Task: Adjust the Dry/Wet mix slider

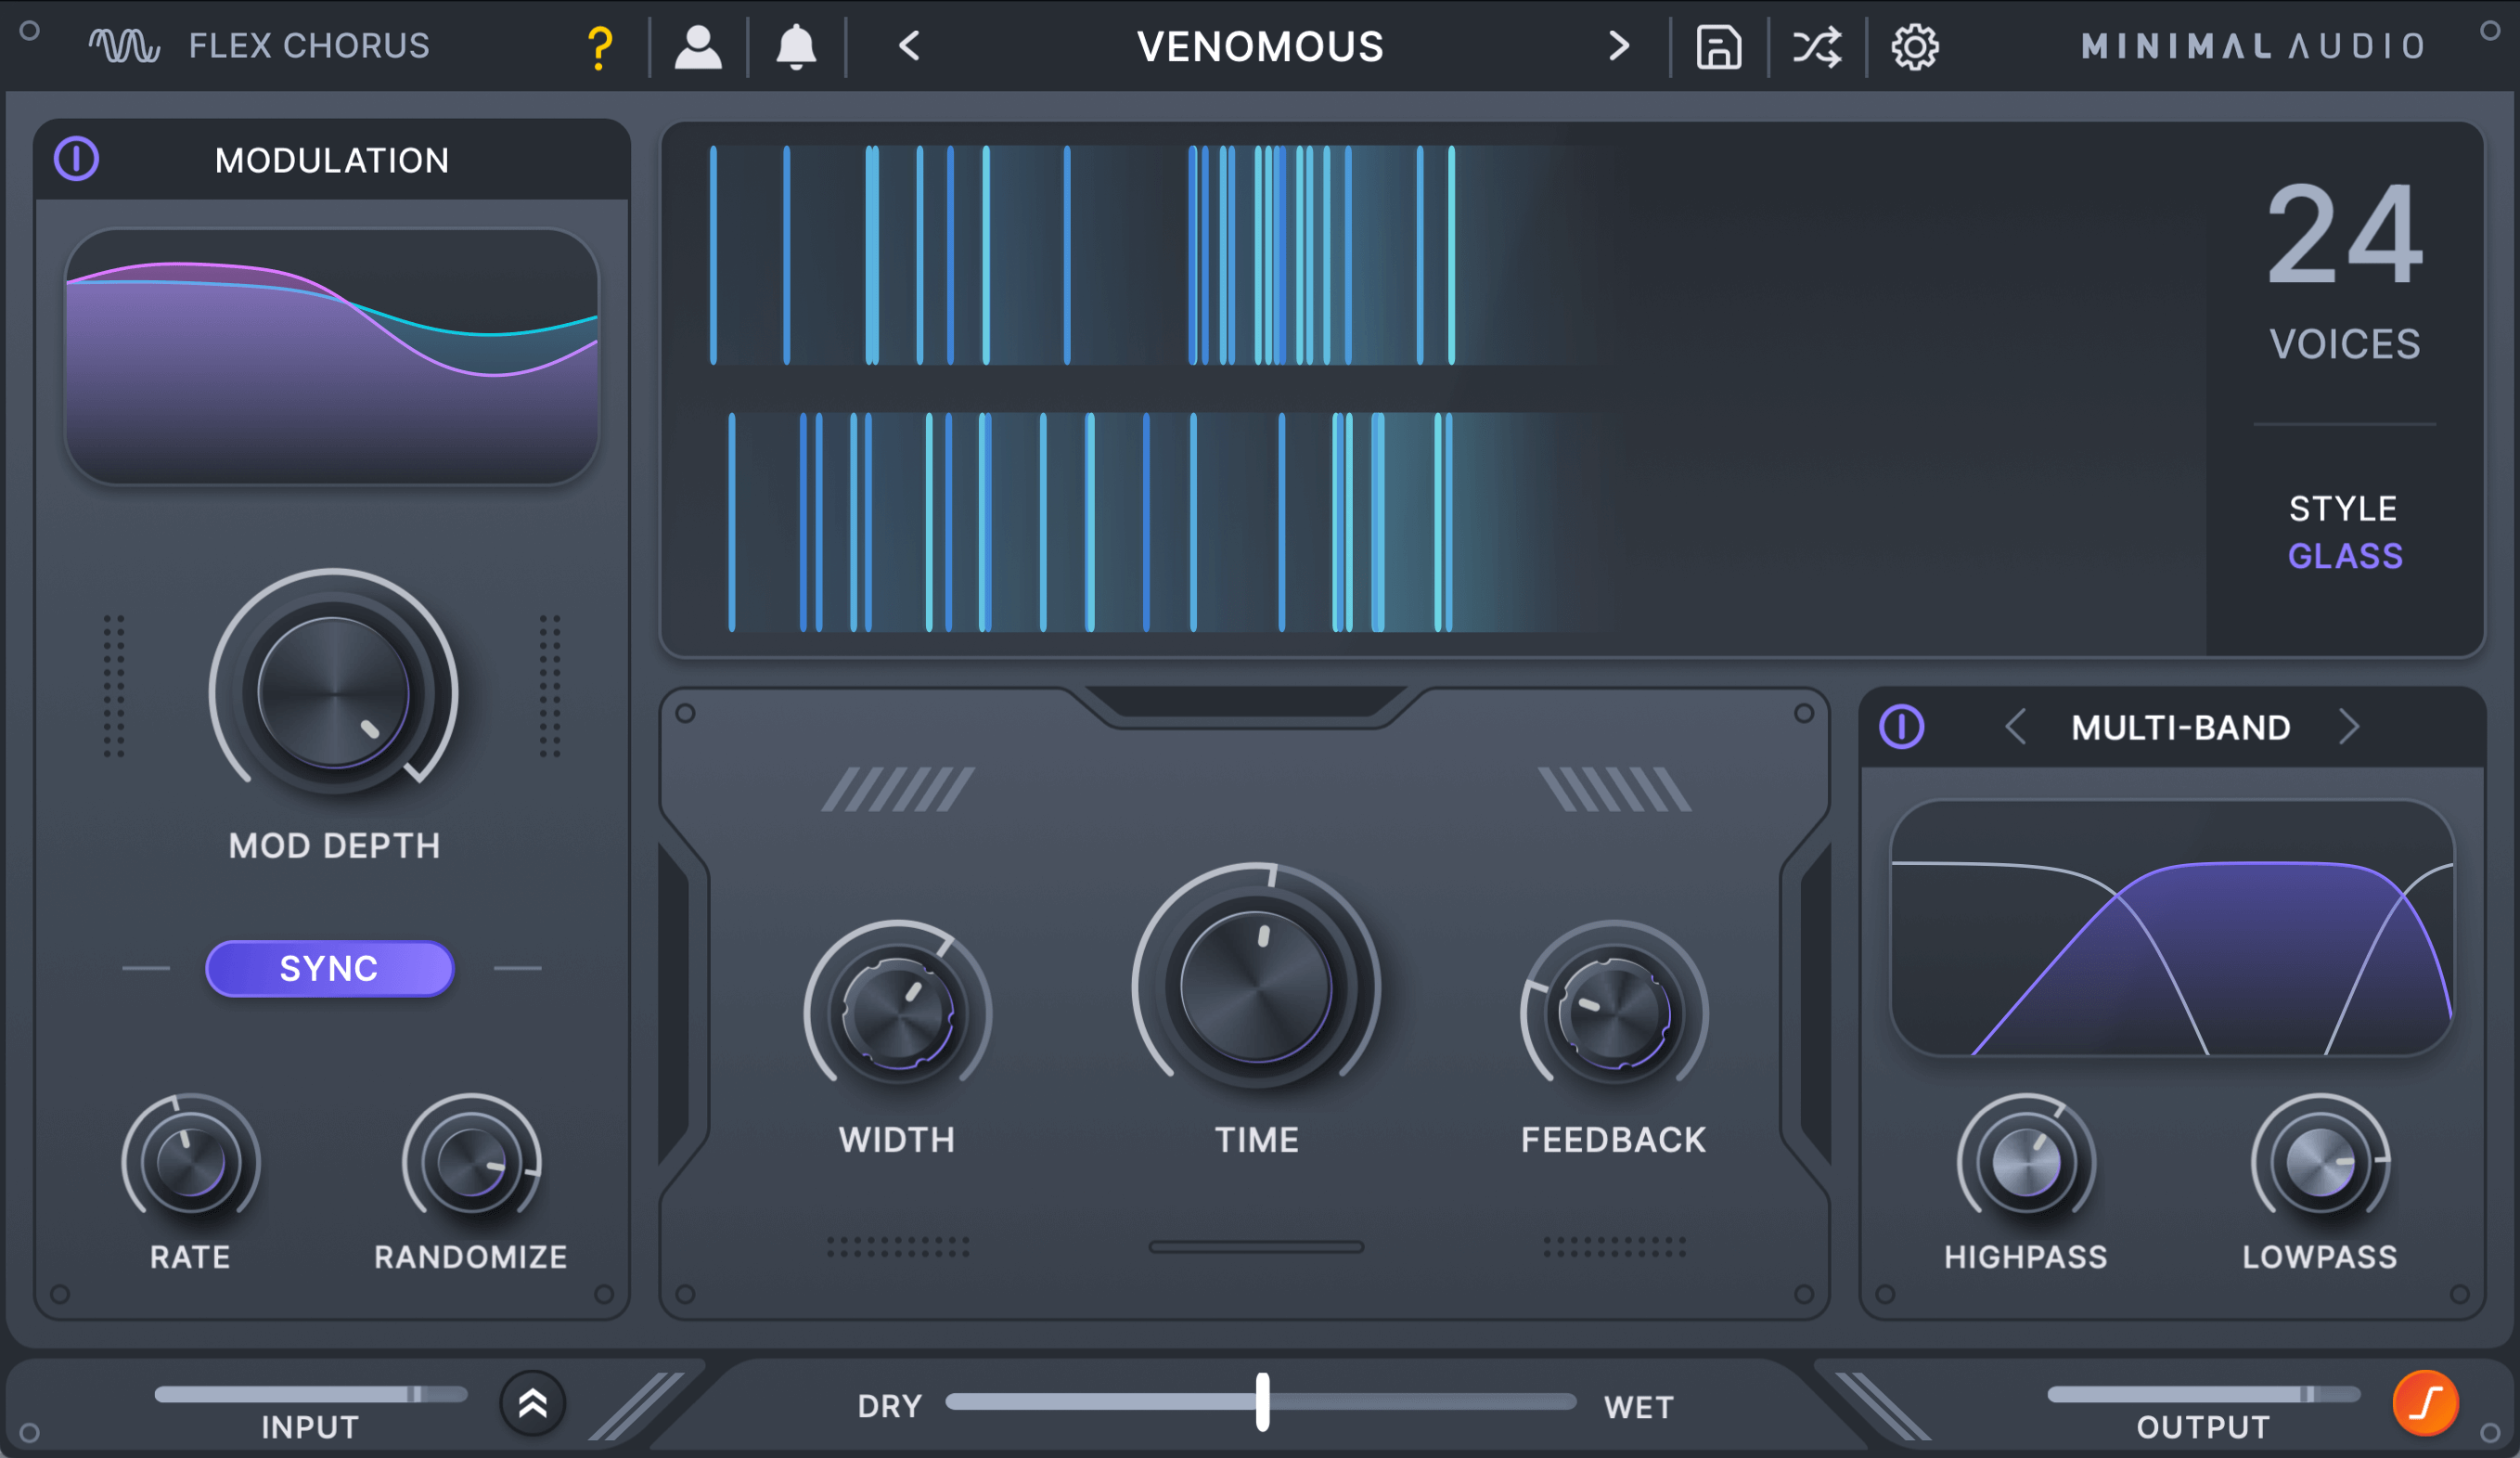Action: click(x=1262, y=1404)
